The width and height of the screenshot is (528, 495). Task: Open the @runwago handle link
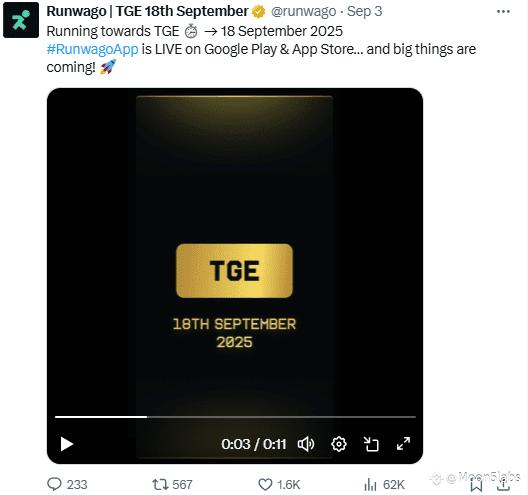click(303, 11)
